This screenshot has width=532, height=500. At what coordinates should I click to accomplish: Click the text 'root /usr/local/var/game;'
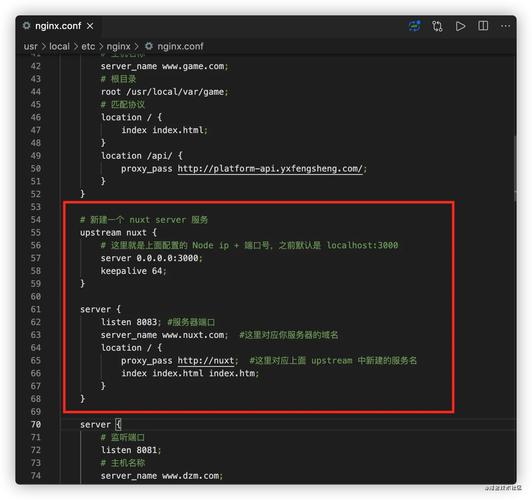click(165, 92)
